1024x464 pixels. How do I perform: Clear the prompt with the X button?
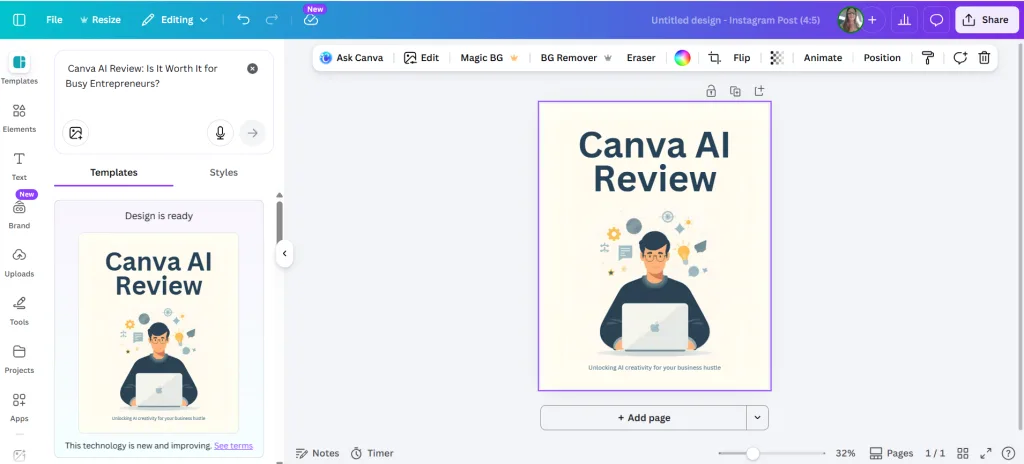252,69
